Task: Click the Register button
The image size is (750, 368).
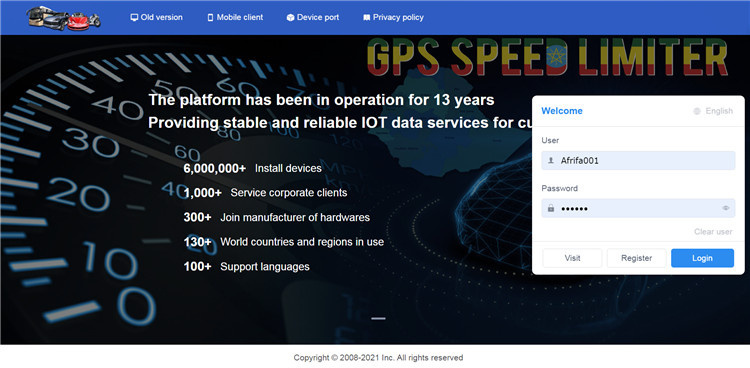Action: click(x=637, y=258)
